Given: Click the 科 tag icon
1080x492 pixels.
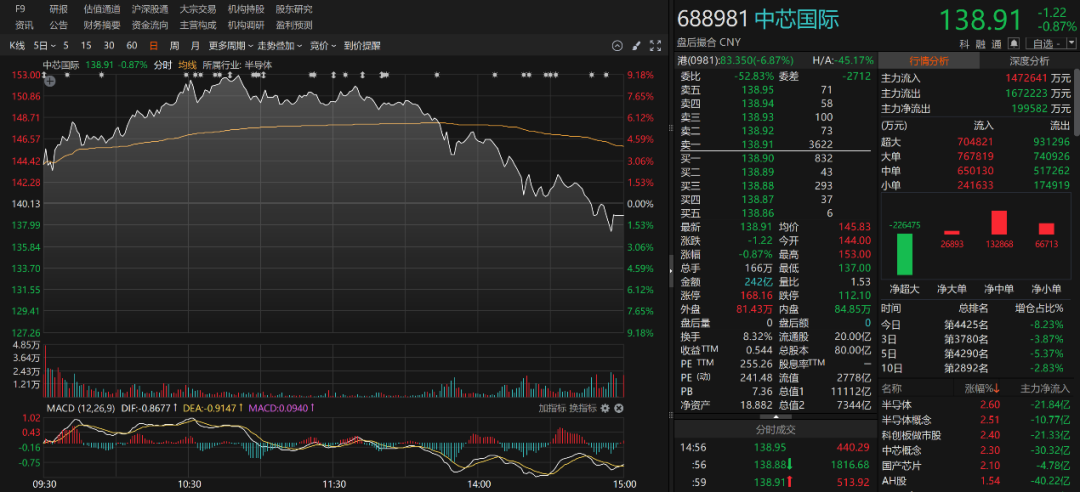Looking at the screenshot, I should click(x=964, y=43).
